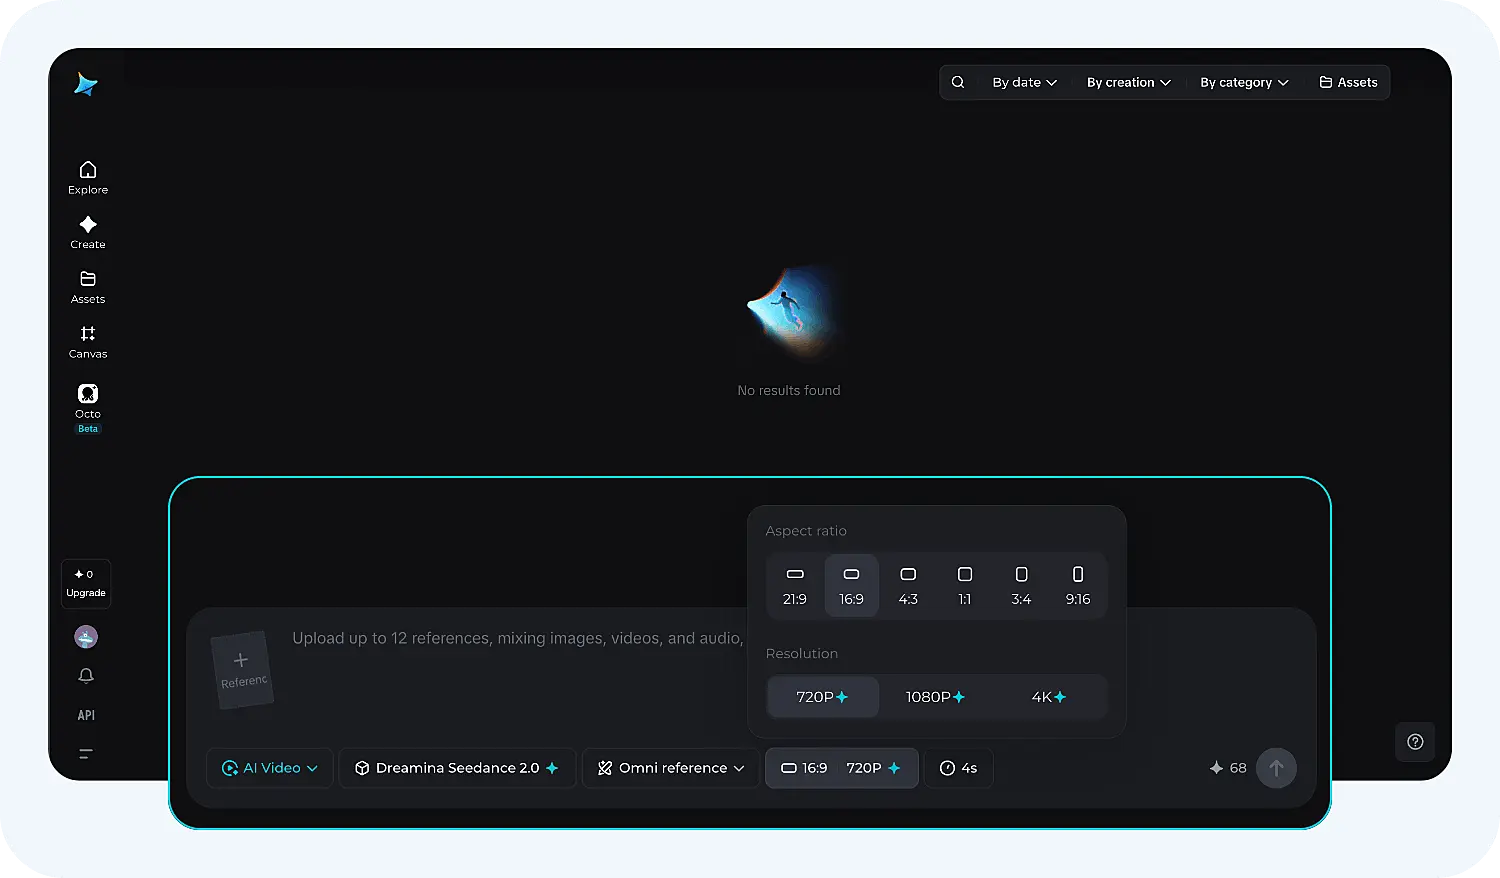Expand the By category filter
The width and height of the screenshot is (1500, 878).
pyautogui.click(x=1244, y=82)
